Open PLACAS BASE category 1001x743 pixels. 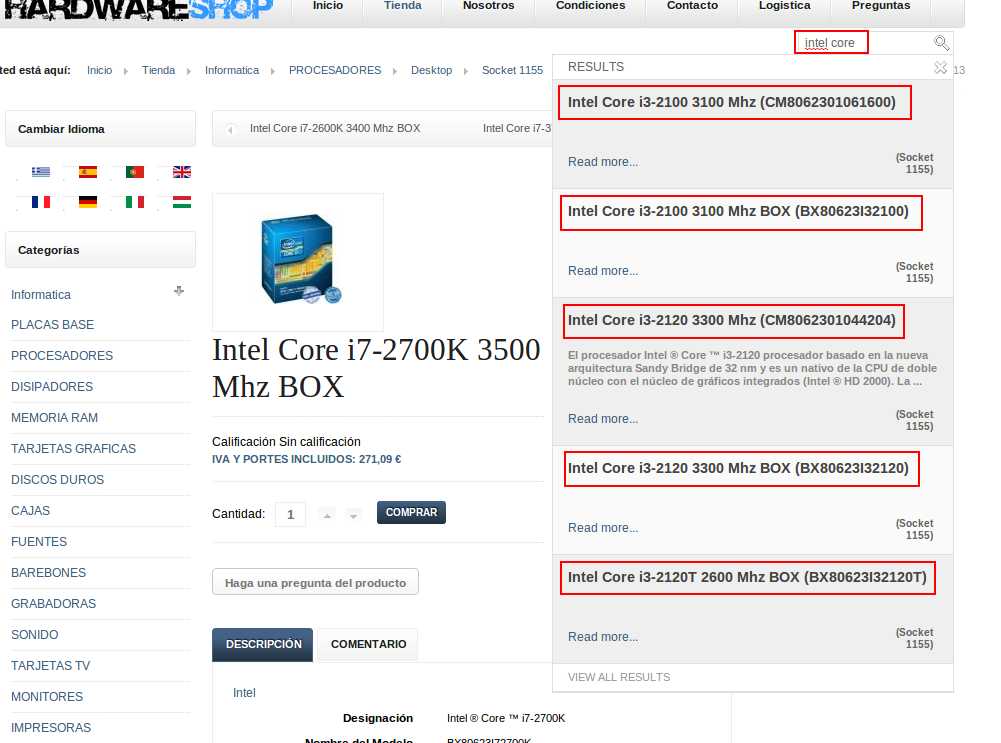coord(52,325)
